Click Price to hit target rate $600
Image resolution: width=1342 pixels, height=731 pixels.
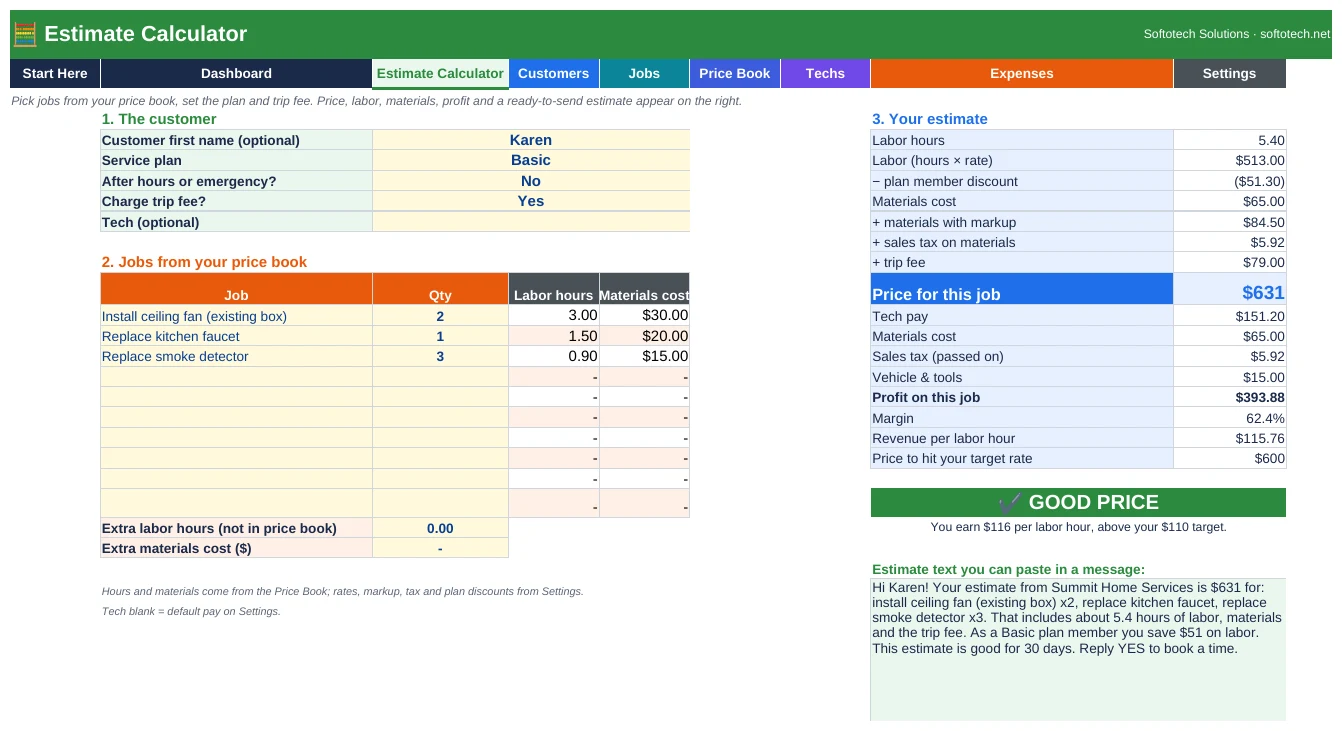tap(1230, 458)
